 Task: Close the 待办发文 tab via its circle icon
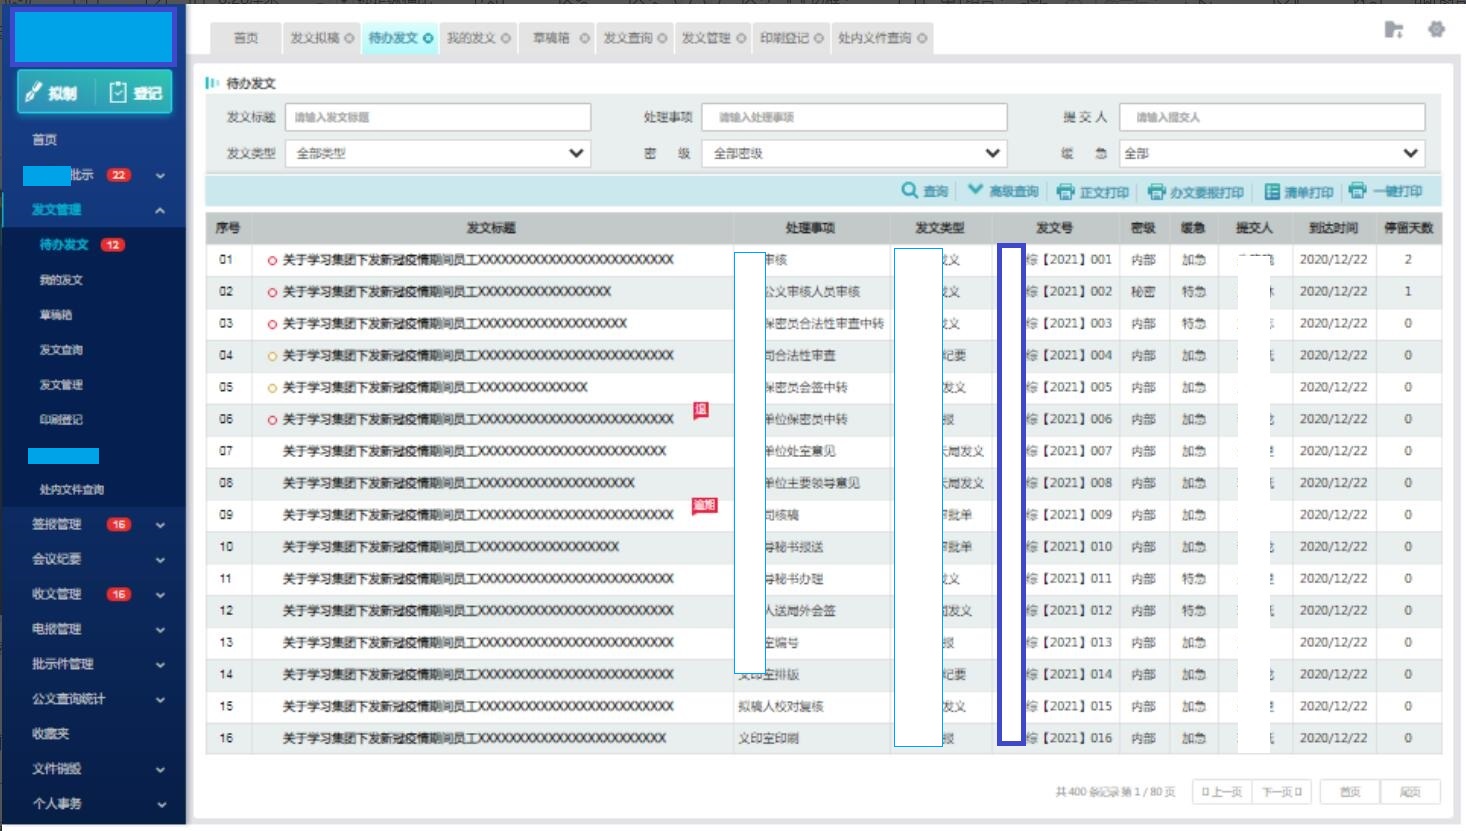428,38
